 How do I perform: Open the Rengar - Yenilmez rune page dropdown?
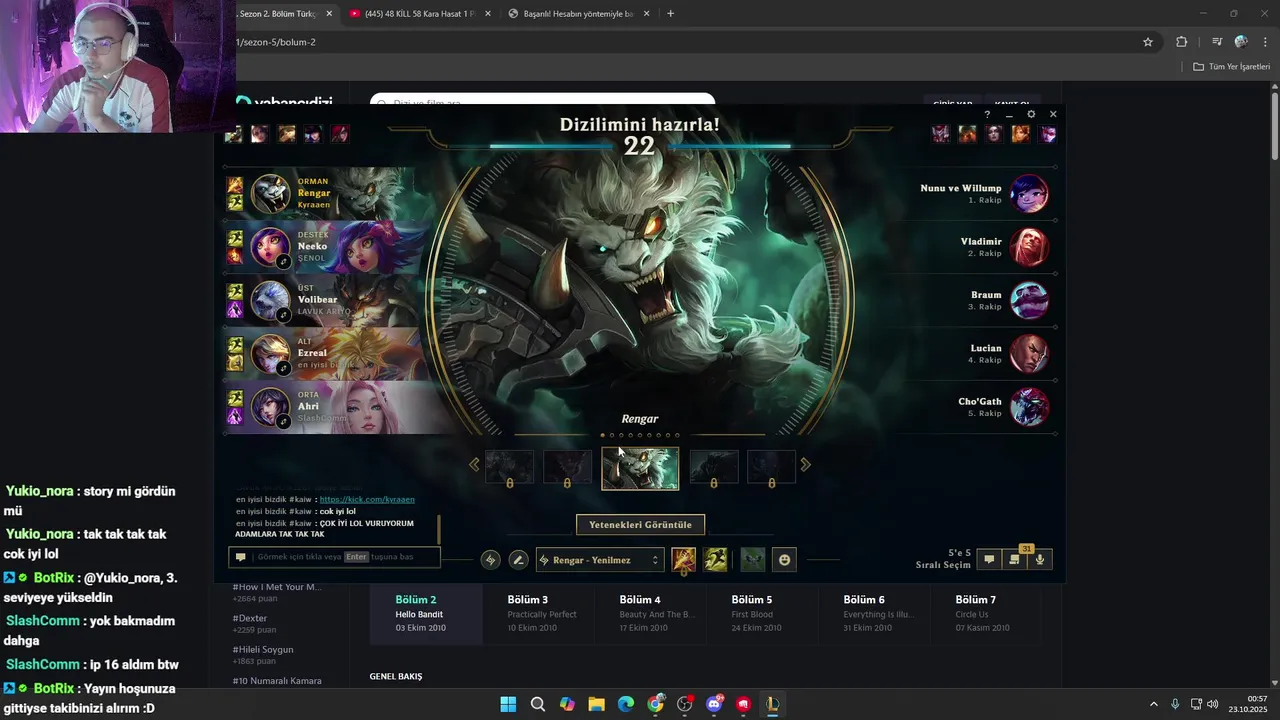point(600,560)
